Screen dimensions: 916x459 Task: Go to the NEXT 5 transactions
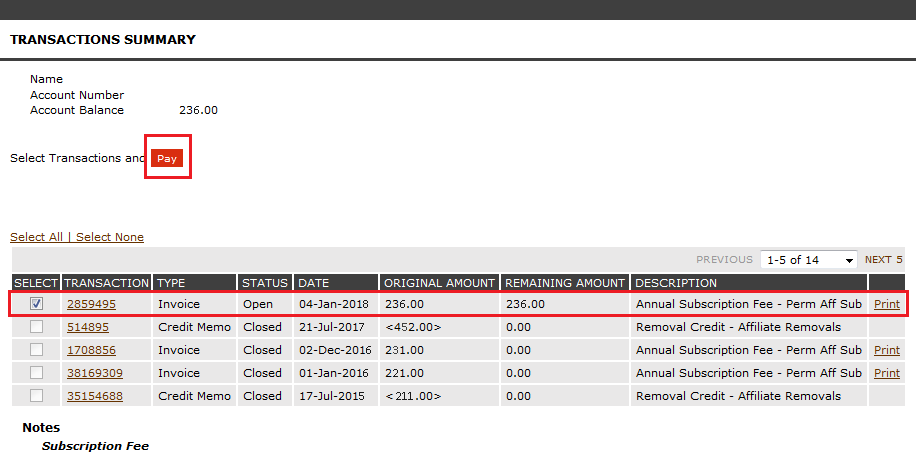click(883, 260)
